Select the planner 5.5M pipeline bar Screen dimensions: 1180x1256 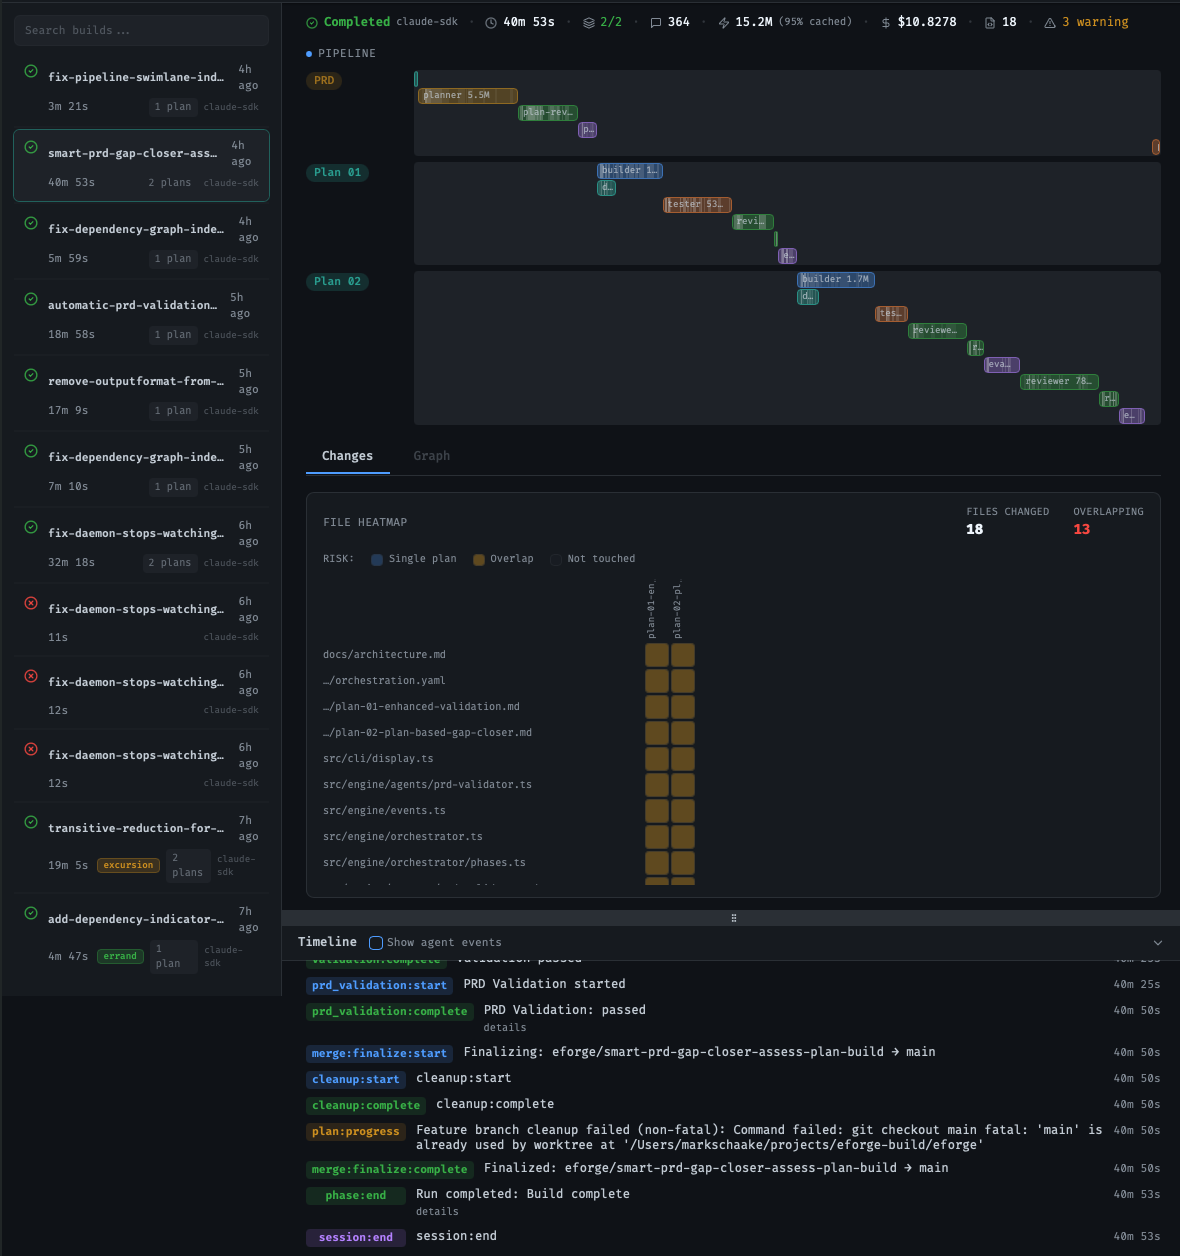[x=468, y=96]
